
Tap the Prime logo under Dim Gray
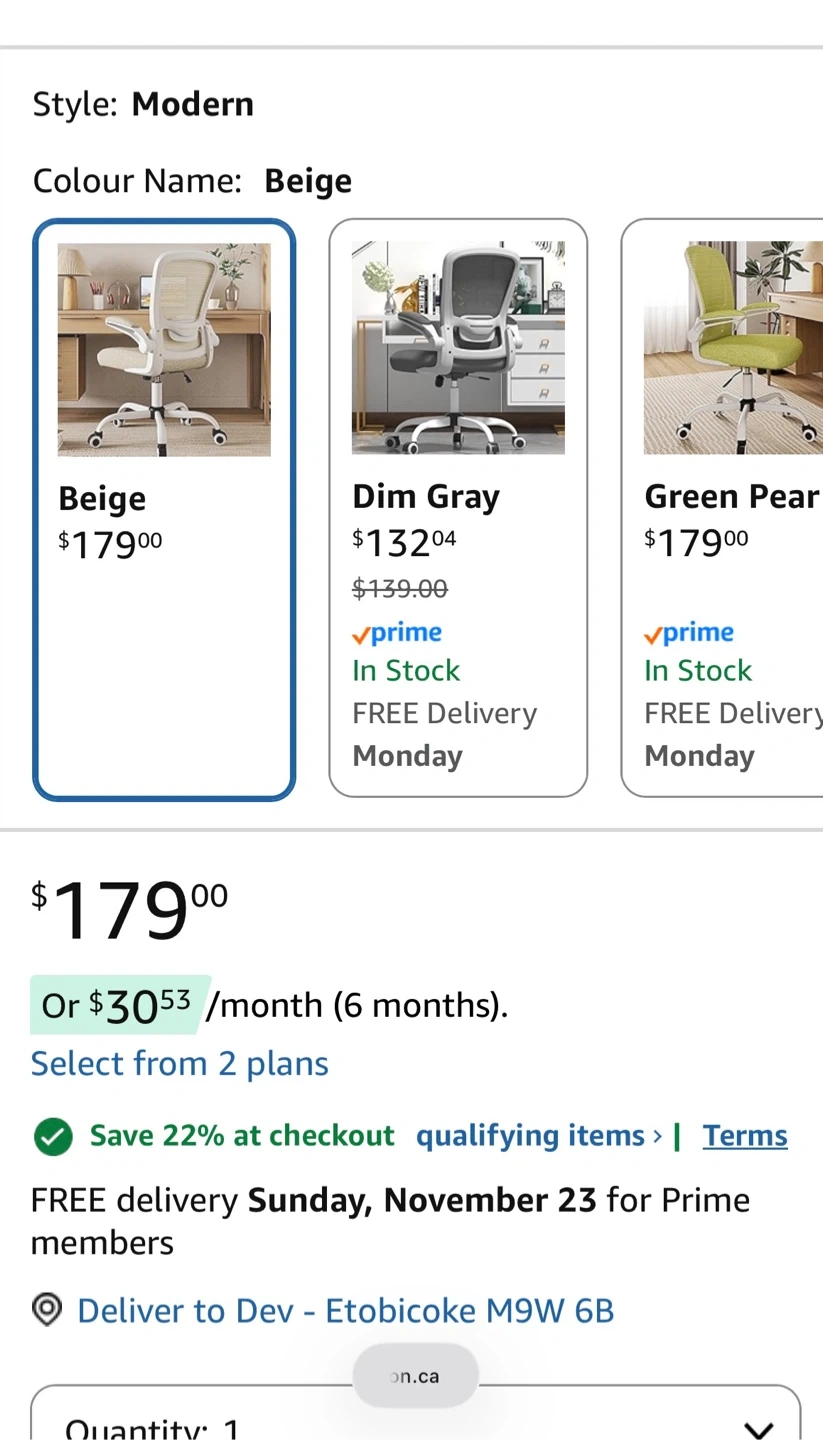[397, 633]
